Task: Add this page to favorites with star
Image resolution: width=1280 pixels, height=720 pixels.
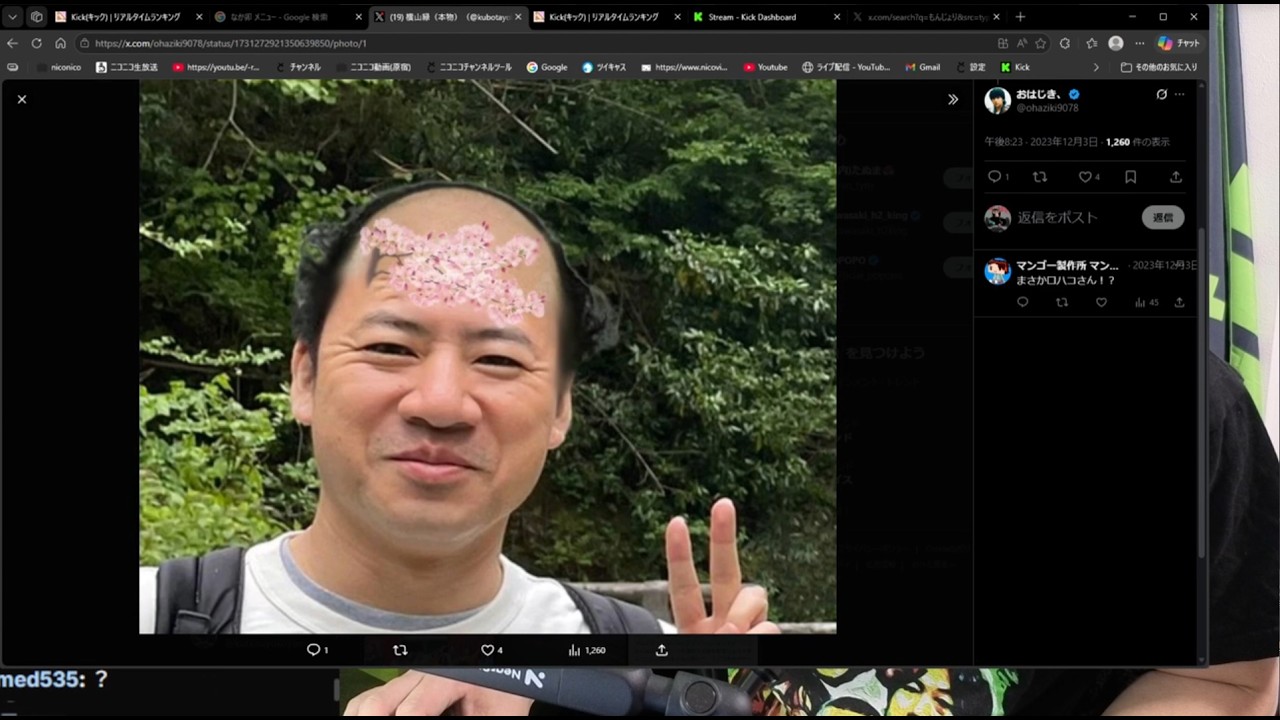Action: 1040,43
